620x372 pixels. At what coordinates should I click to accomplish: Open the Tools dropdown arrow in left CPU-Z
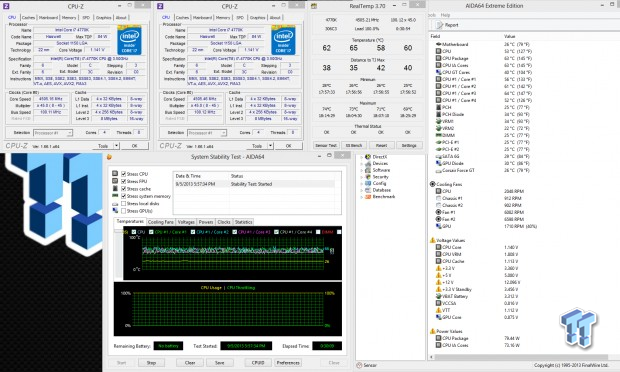click(x=116, y=146)
